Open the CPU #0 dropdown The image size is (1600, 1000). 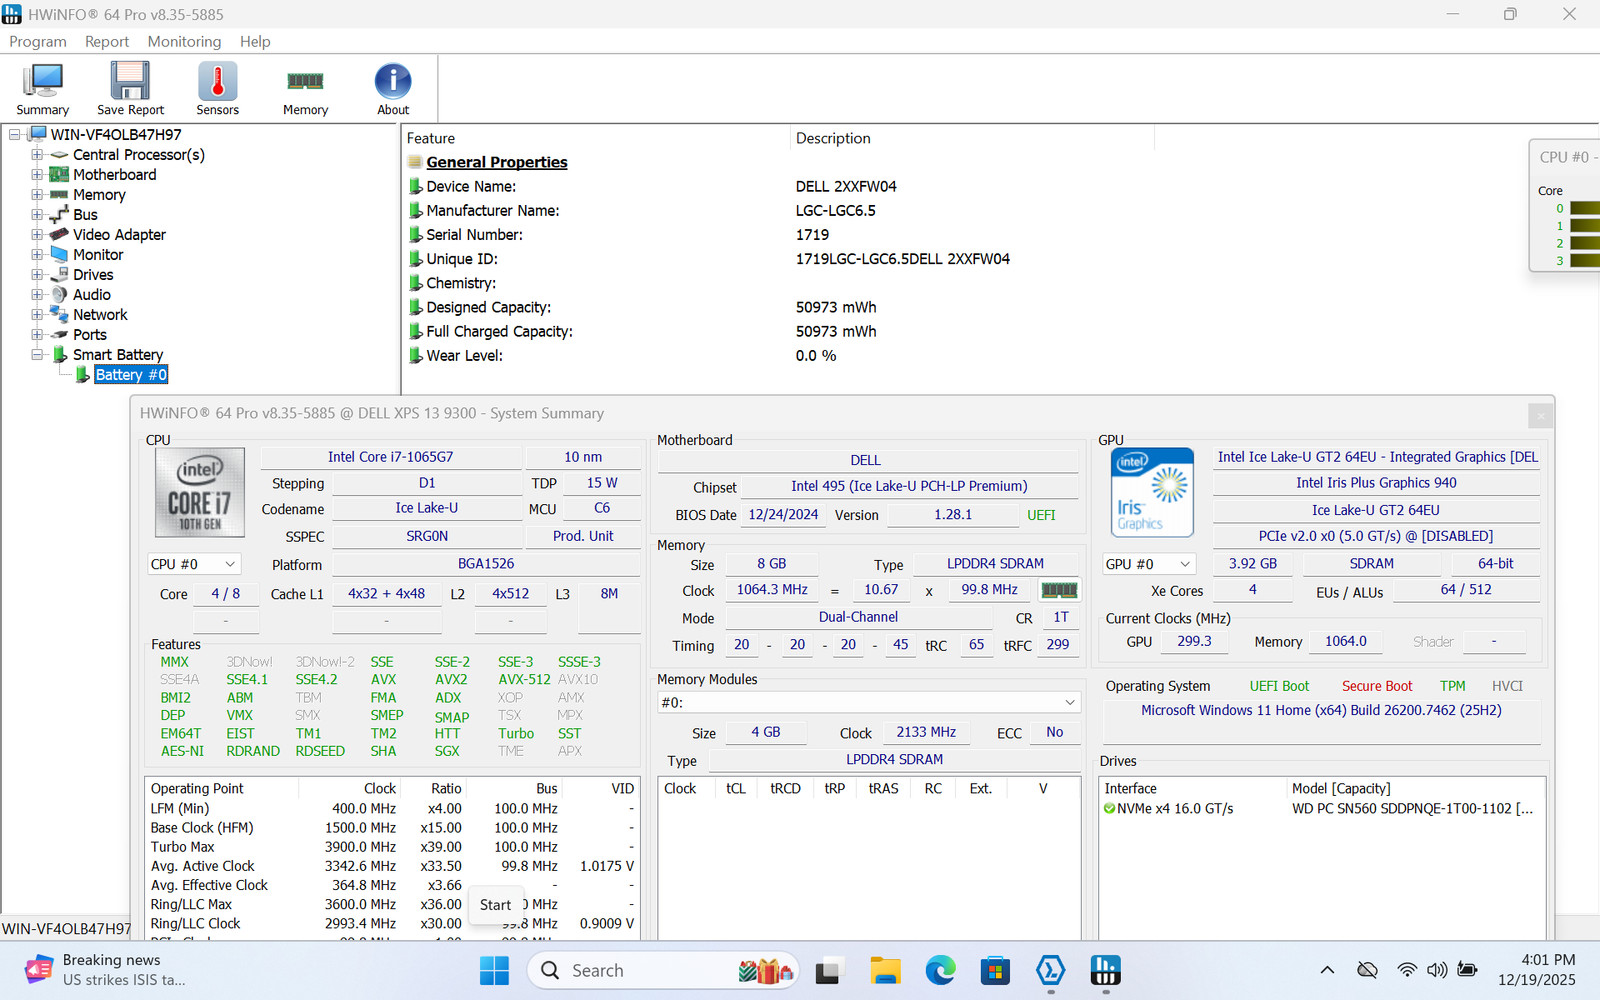tap(195, 564)
